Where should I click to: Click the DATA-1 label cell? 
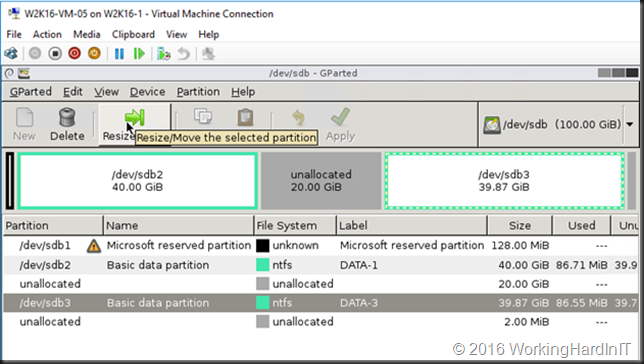(x=359, y=265)
